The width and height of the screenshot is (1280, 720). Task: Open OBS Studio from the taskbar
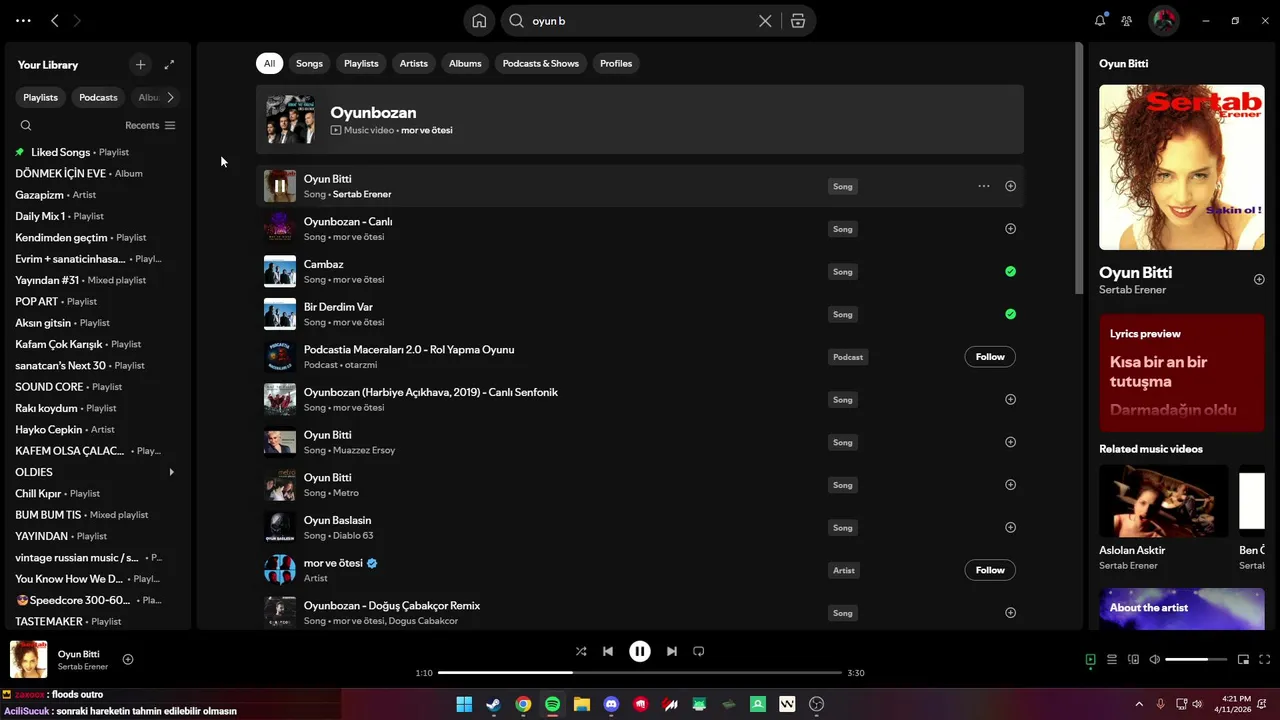[x=817, y=704]
